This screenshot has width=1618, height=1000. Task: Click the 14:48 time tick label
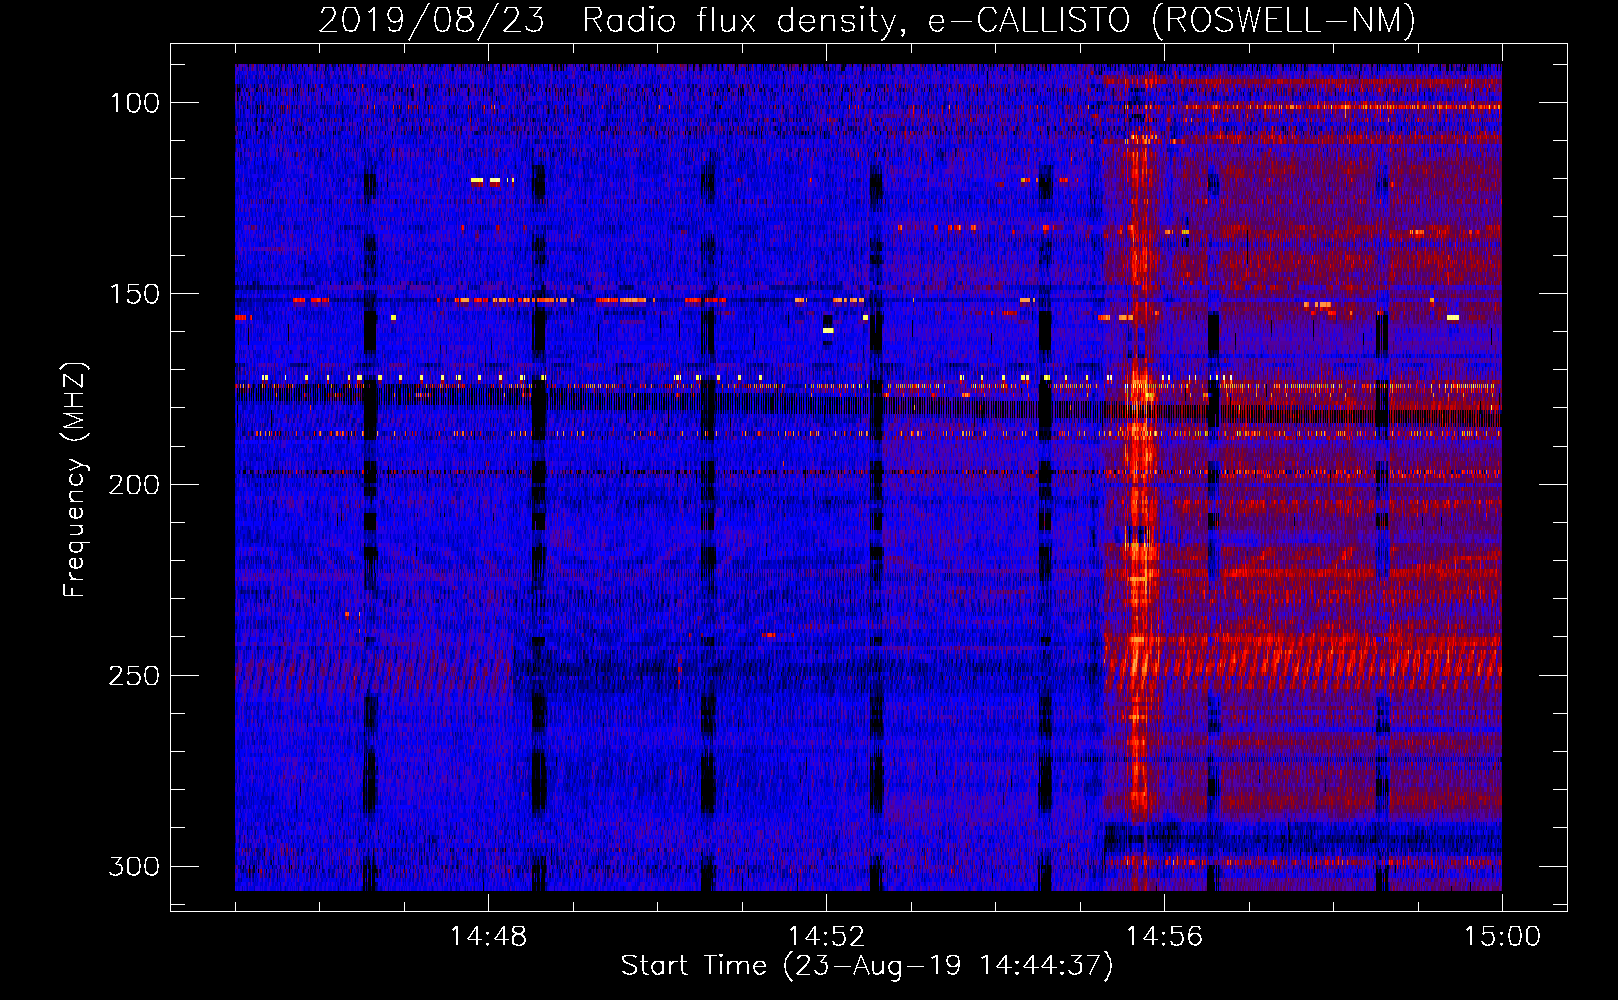coord(489,937)
